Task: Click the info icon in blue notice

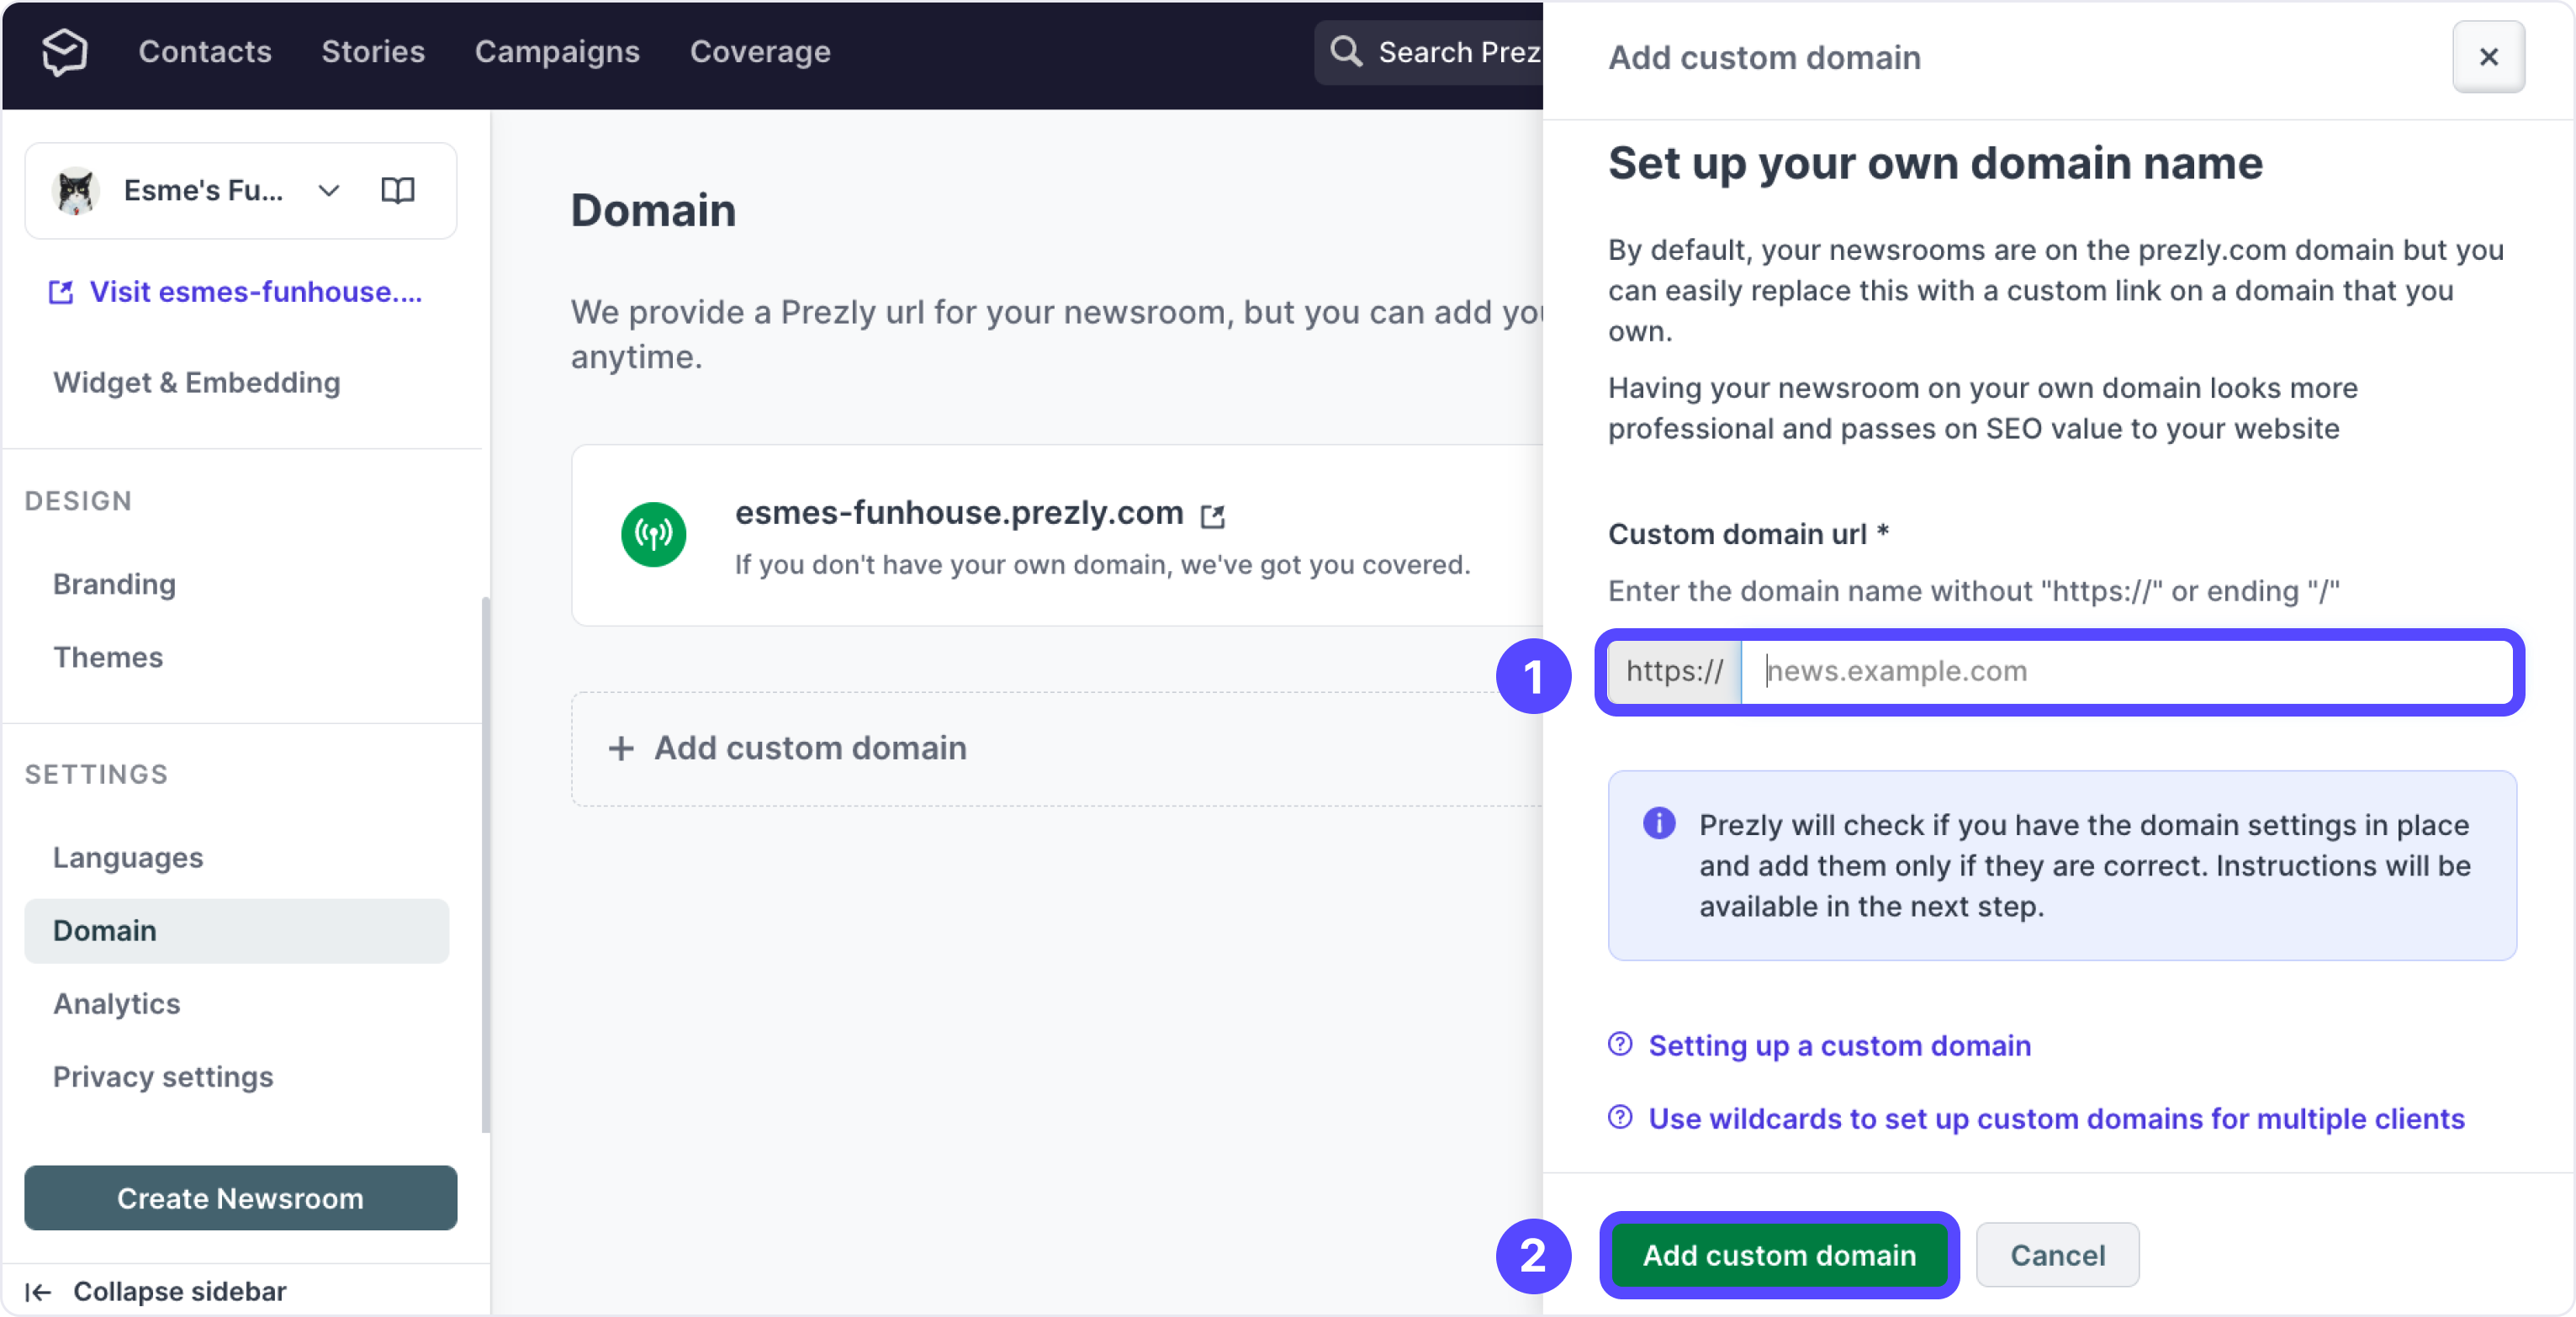Action: click(x=1659, y=823)
